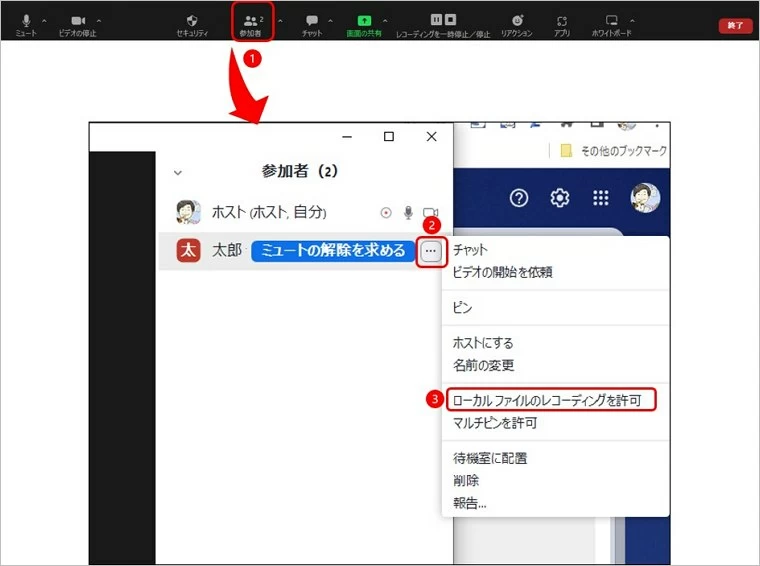This screenshot has width=760, height=566.
Task: Open the help question-mark icon in browser
Action: tap(519, 198)
